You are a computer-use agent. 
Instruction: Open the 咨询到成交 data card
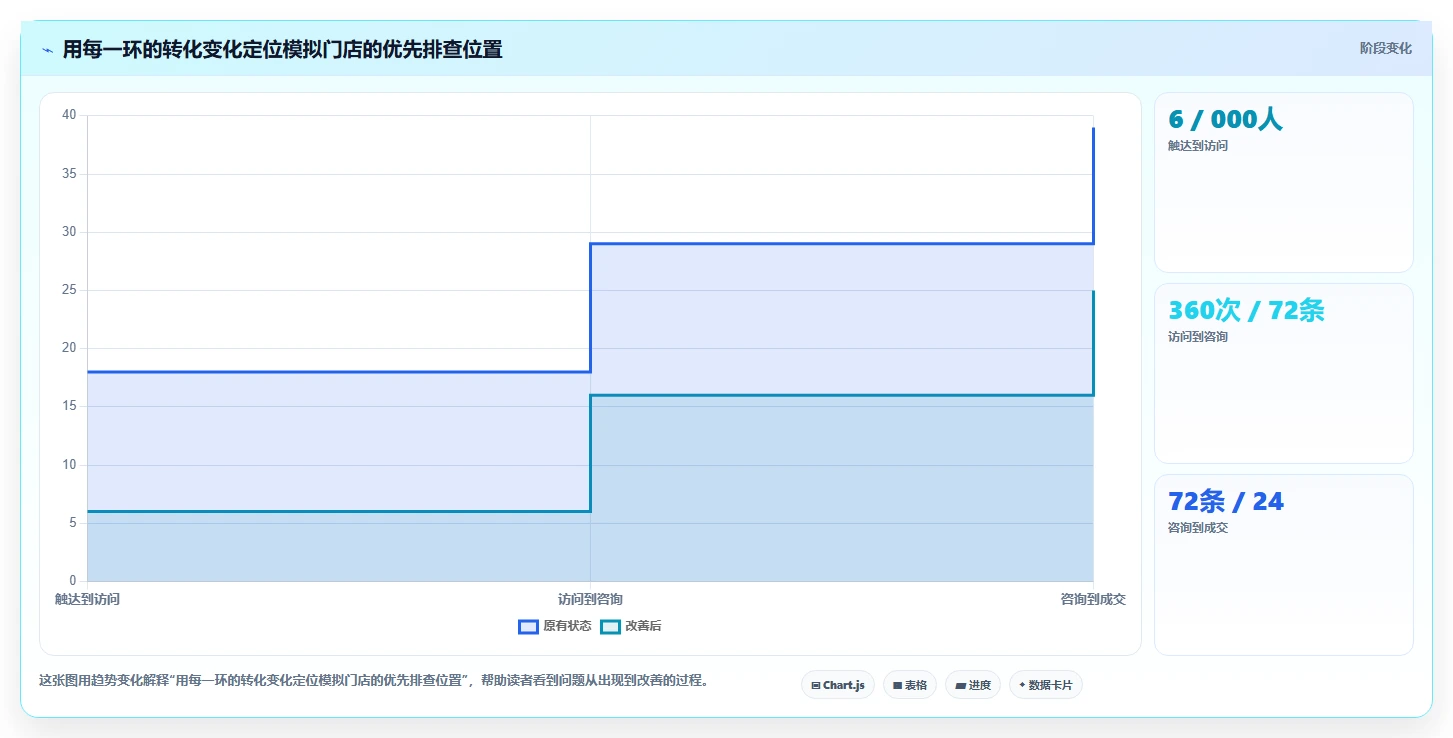coord(1284,565)
